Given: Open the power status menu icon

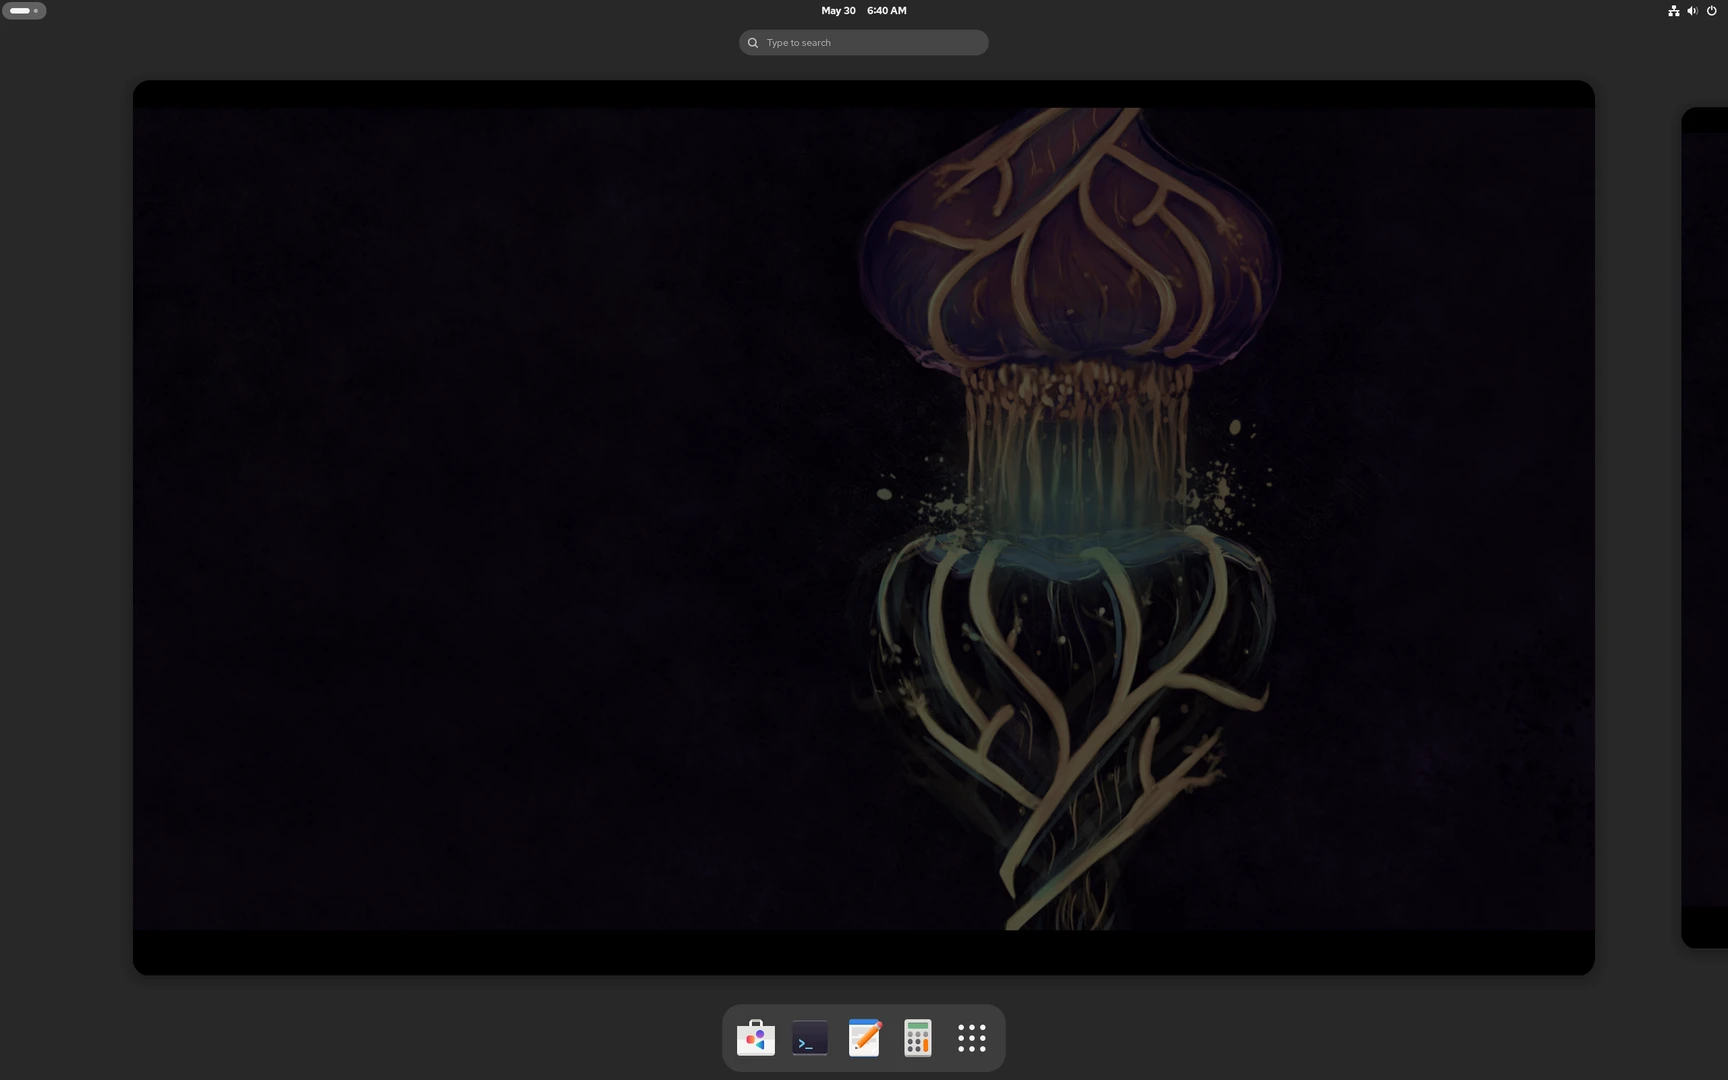Looking at the screenshot, I should (x=1712, y=10).
